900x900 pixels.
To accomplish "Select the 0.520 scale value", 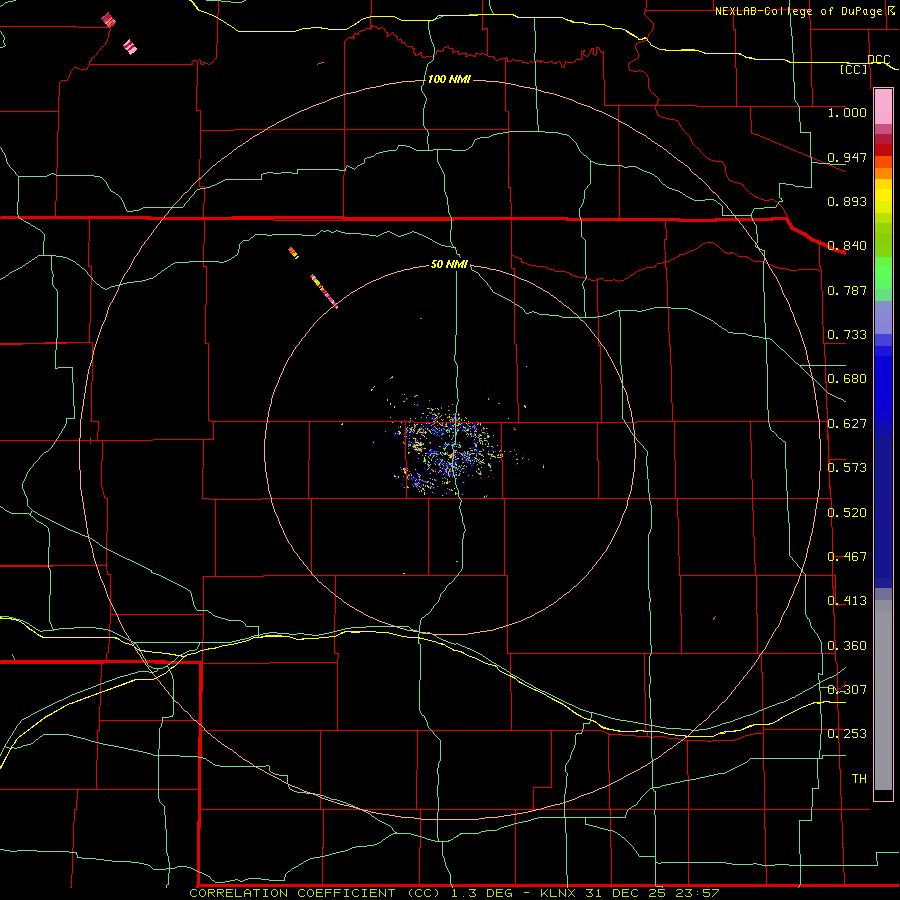I will tap(847, 513).
